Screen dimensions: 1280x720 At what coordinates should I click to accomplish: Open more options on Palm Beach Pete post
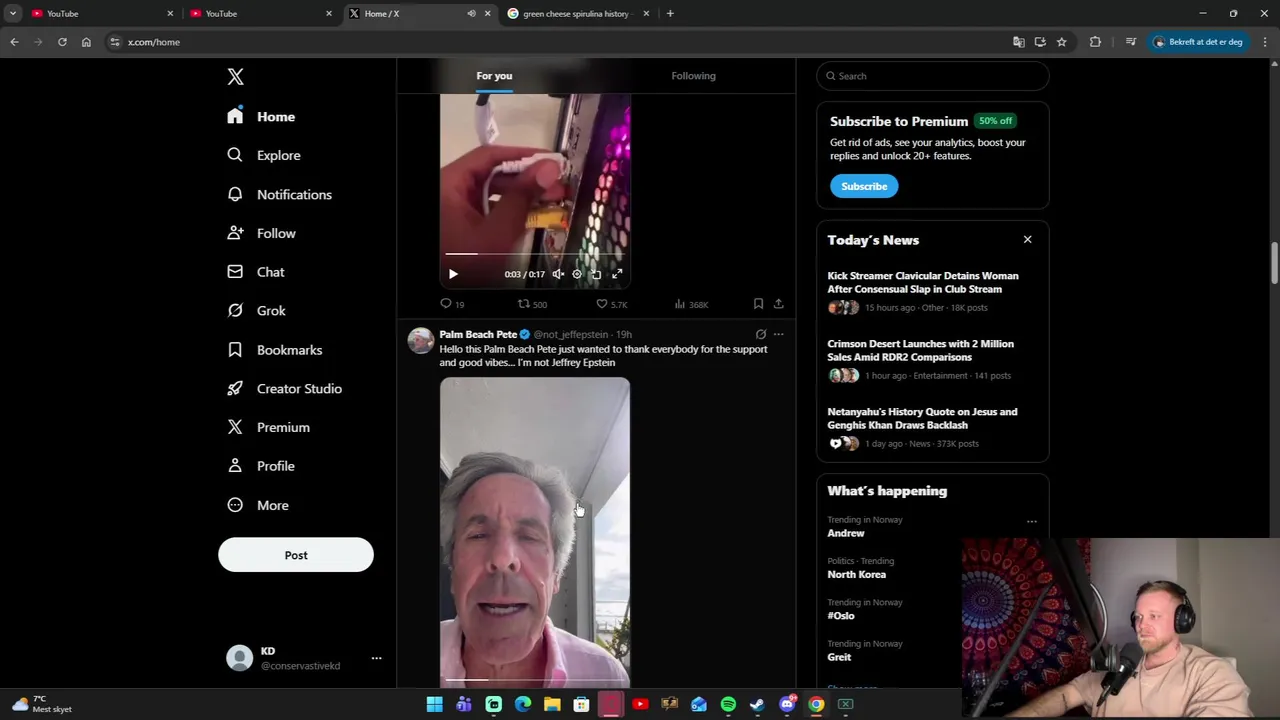pyautogui.click(x=778, y=334)
